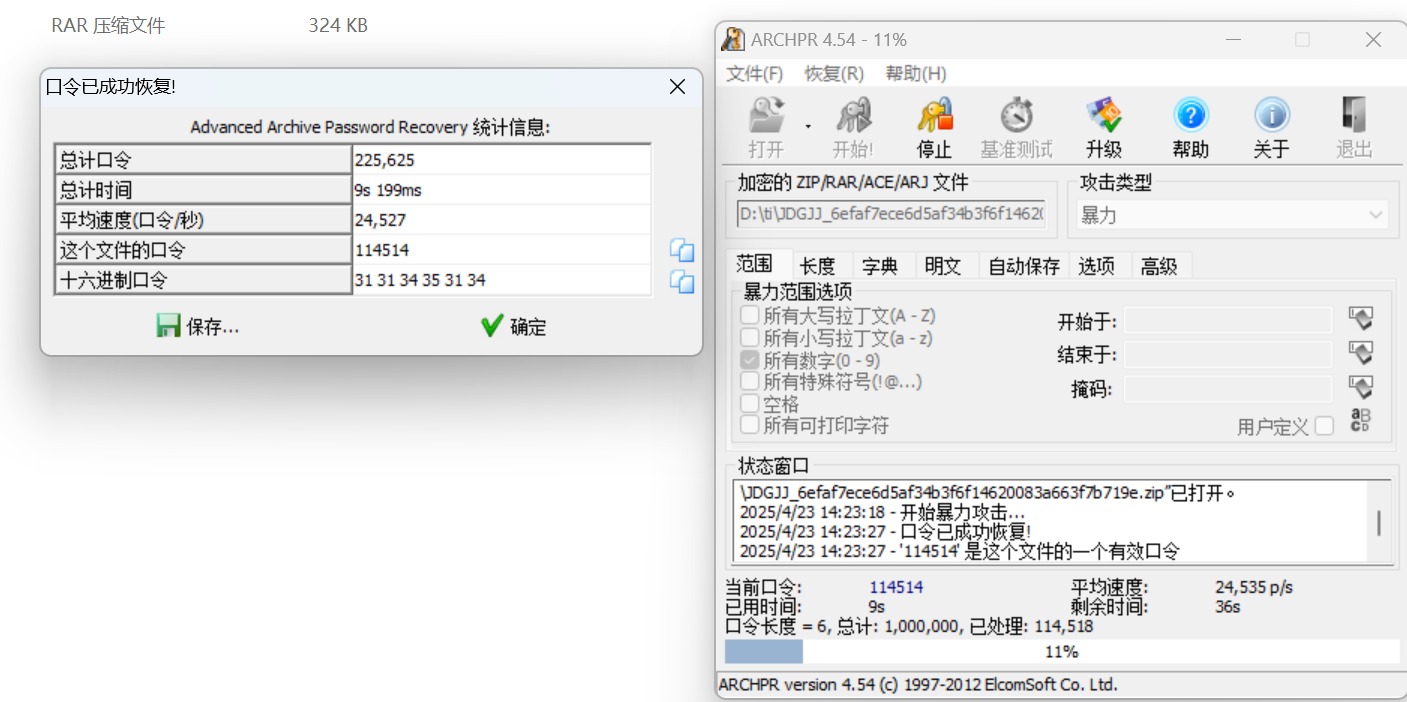The height and width of the screenshot is (702, 1407).
Task: Toggle the 空格 checkbox
Action: click(x=749, y=404)
